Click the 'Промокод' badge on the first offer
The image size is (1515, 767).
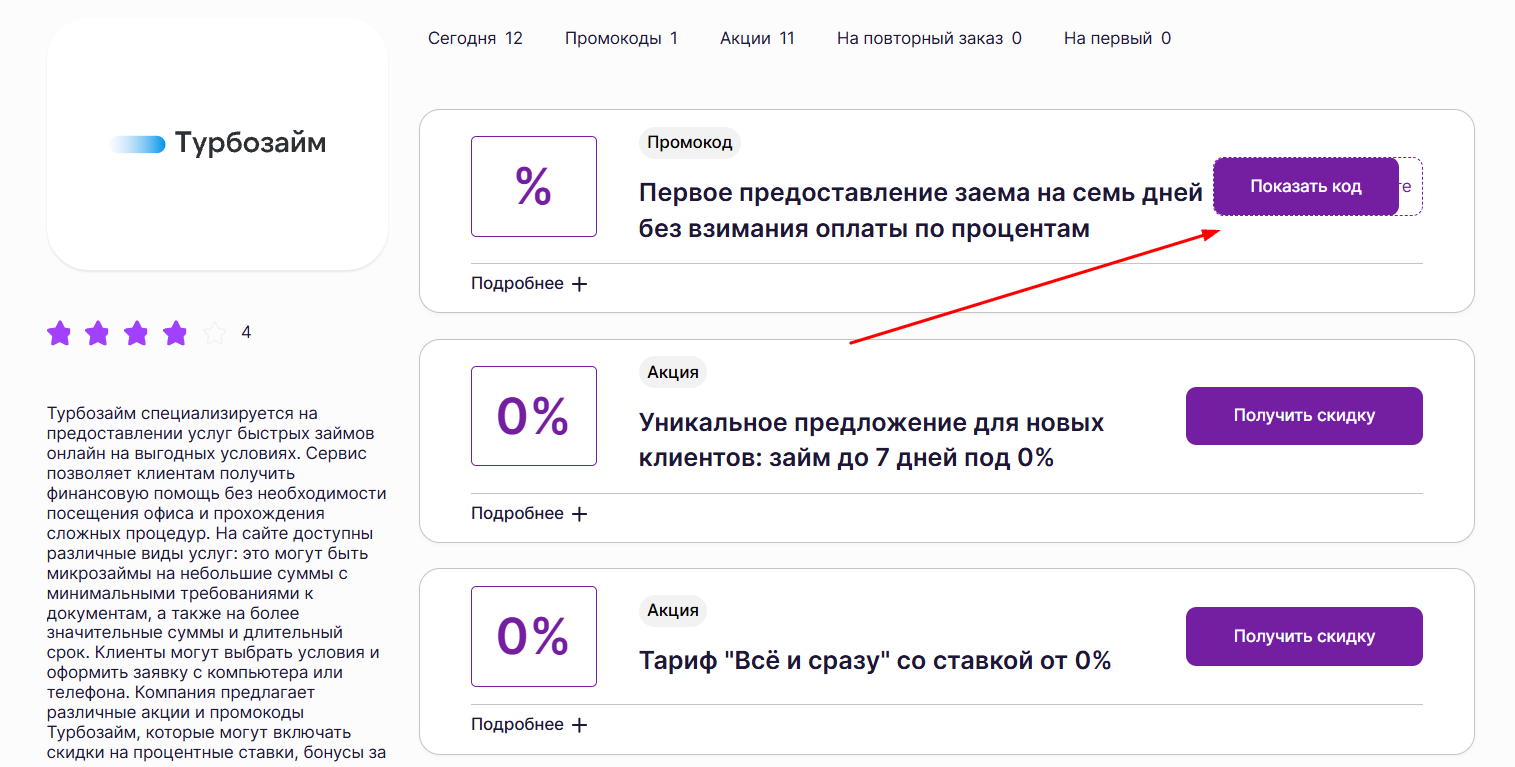689,143
